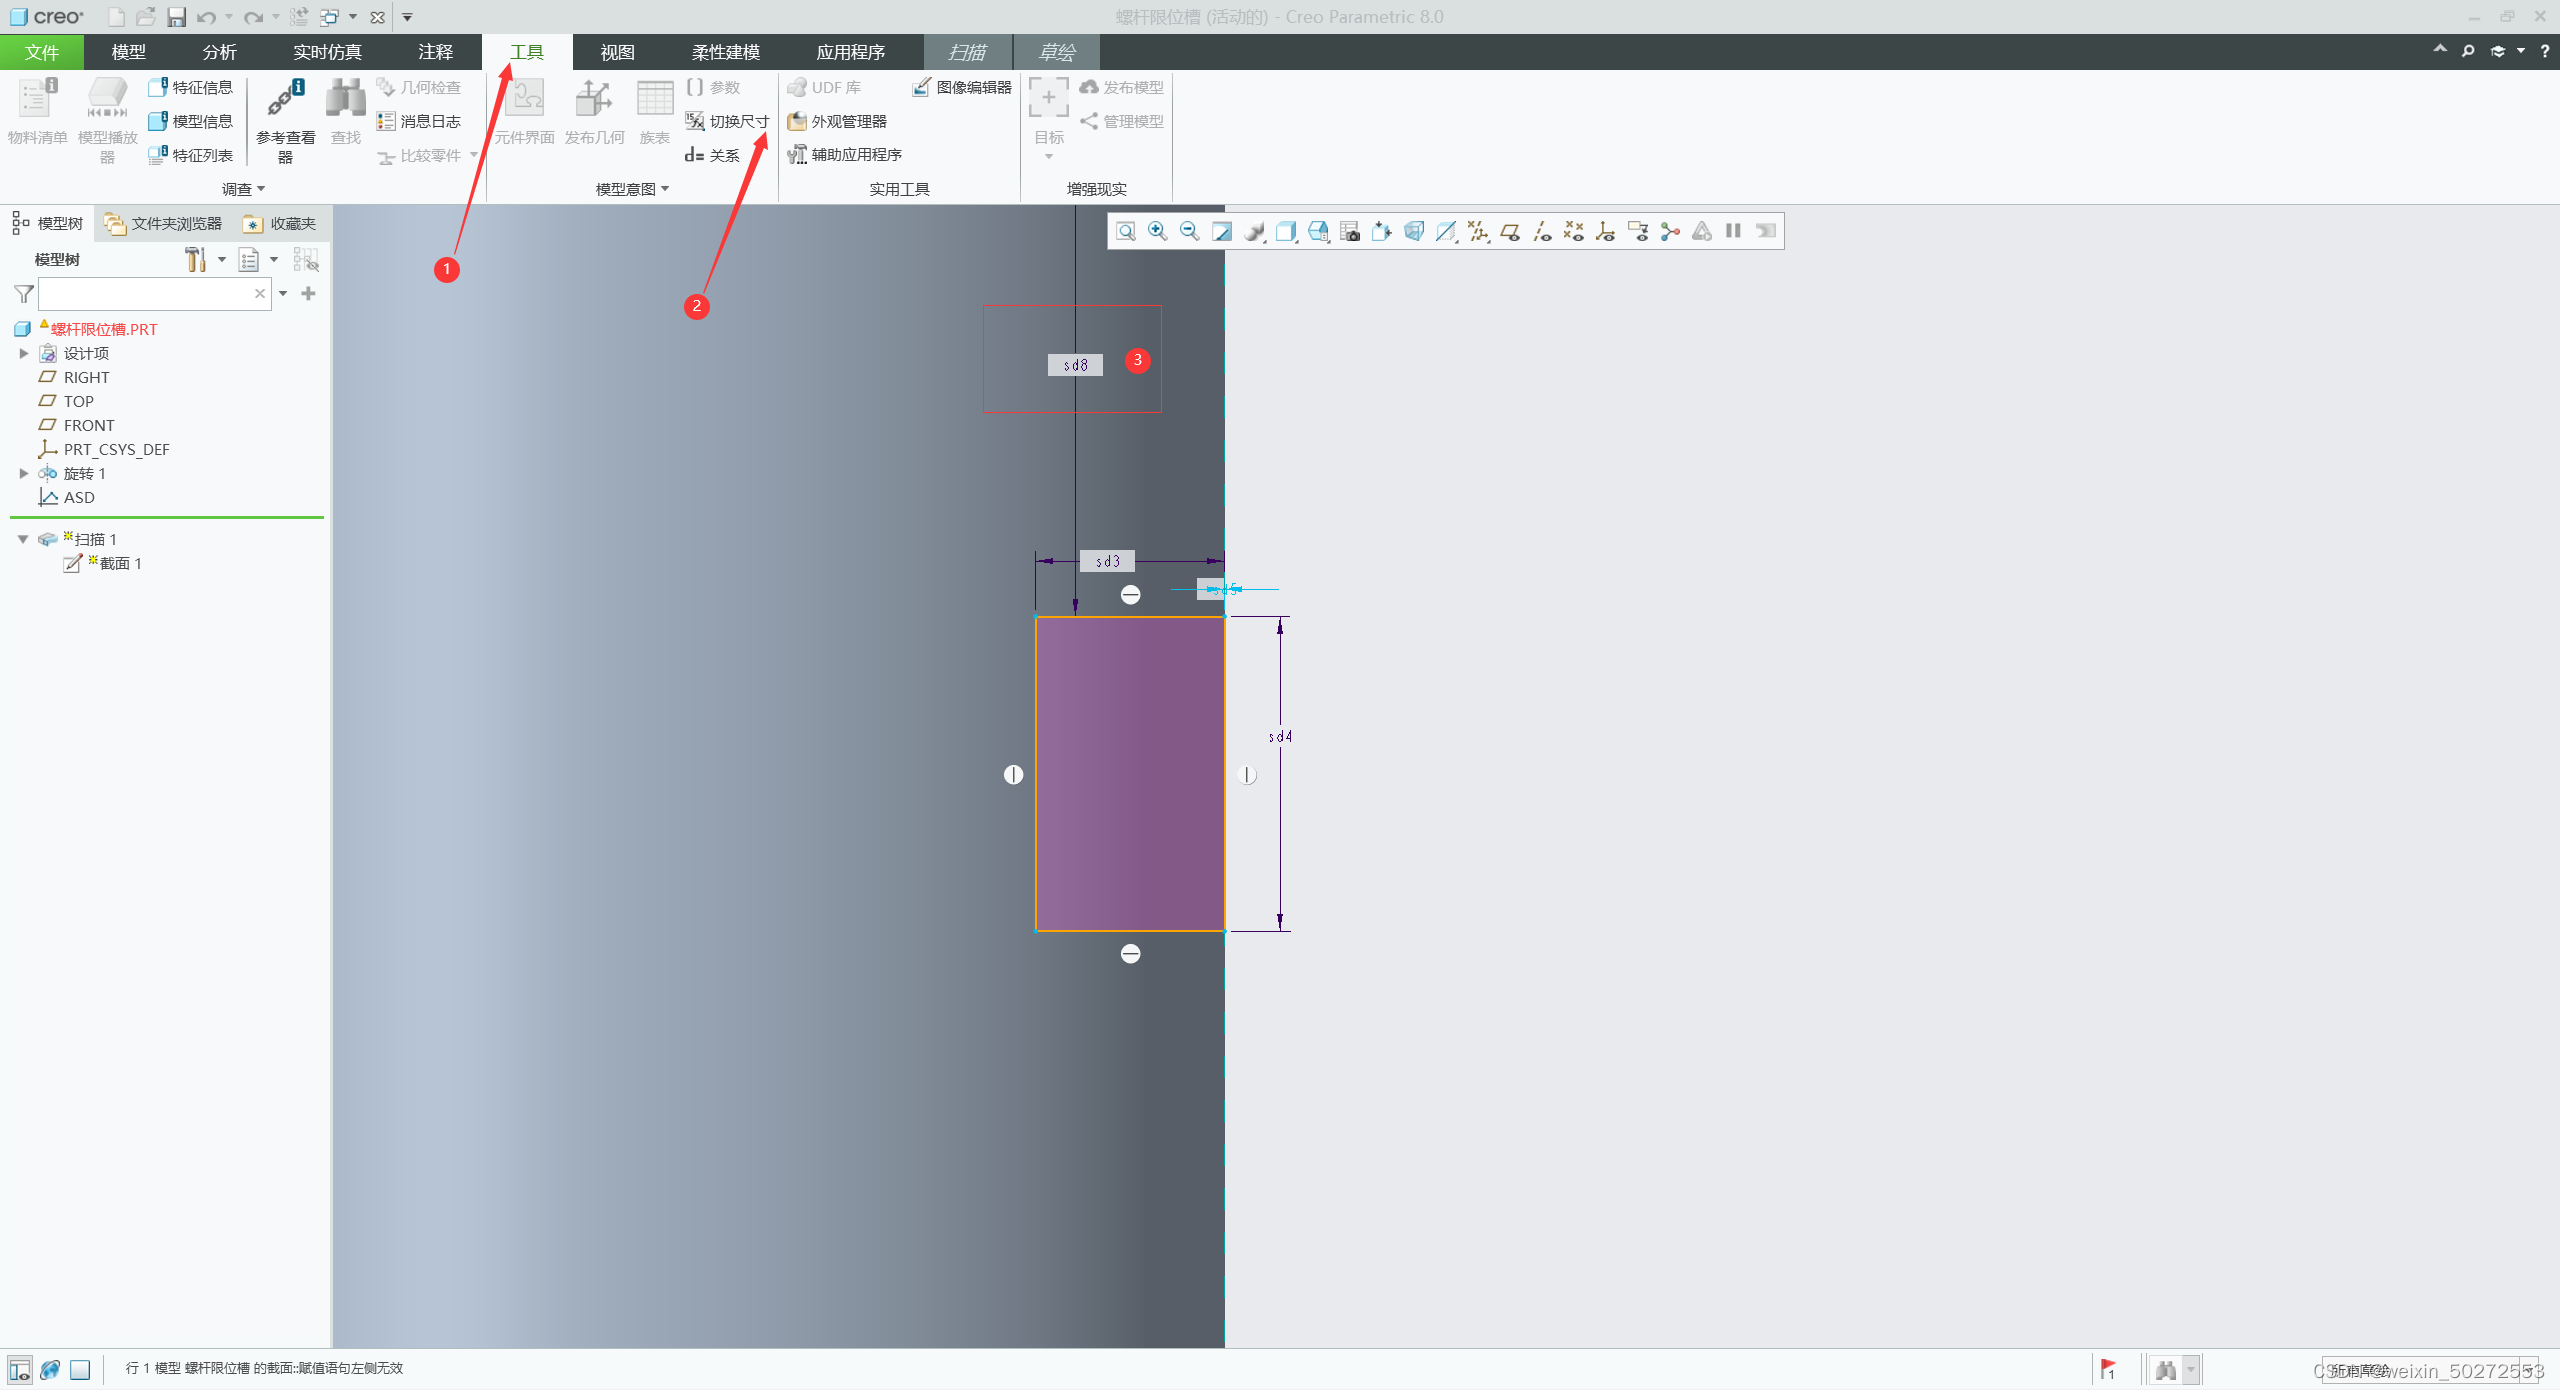This screenshot has width=2560, height=1390.
Task: Open the 文件夹浏览器 panel tab
Action: pos(164,223)
